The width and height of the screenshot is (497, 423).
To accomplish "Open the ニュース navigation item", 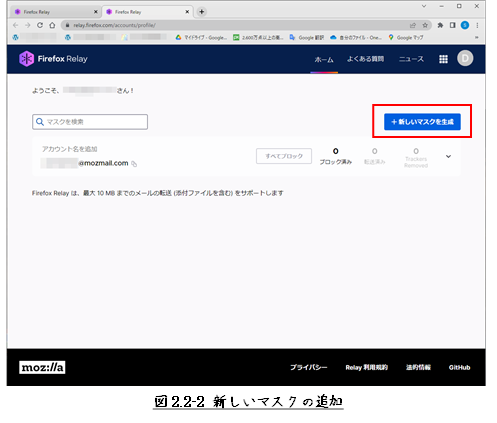I will (411, 59).
